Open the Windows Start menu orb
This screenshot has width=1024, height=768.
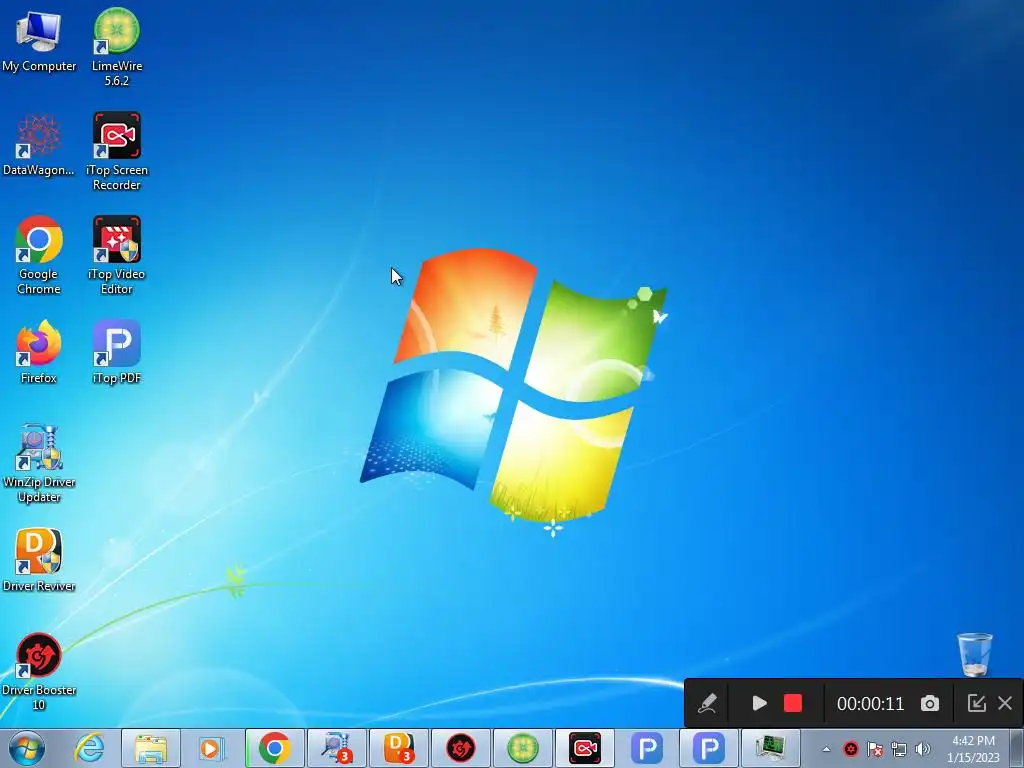click(27, 748)
